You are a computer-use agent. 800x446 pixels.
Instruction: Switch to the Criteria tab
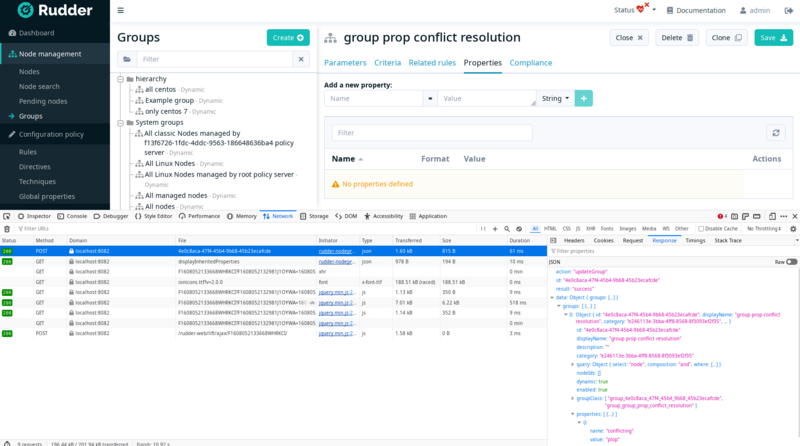point(387,63)
